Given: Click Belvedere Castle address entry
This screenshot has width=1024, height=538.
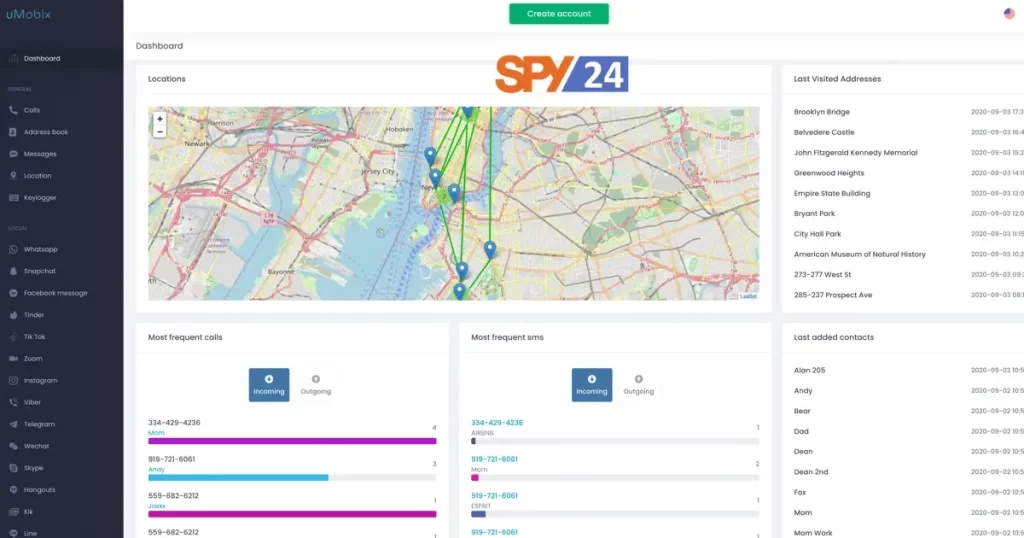Looking at the screenshot, I should pos(824,132).
